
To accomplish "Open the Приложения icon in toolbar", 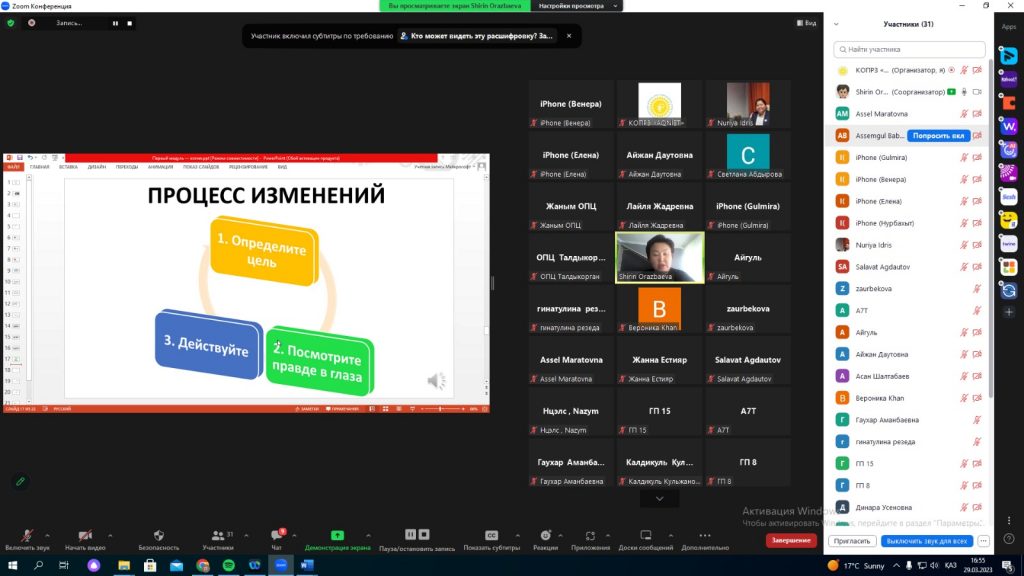I will click(x=591, y=536).
